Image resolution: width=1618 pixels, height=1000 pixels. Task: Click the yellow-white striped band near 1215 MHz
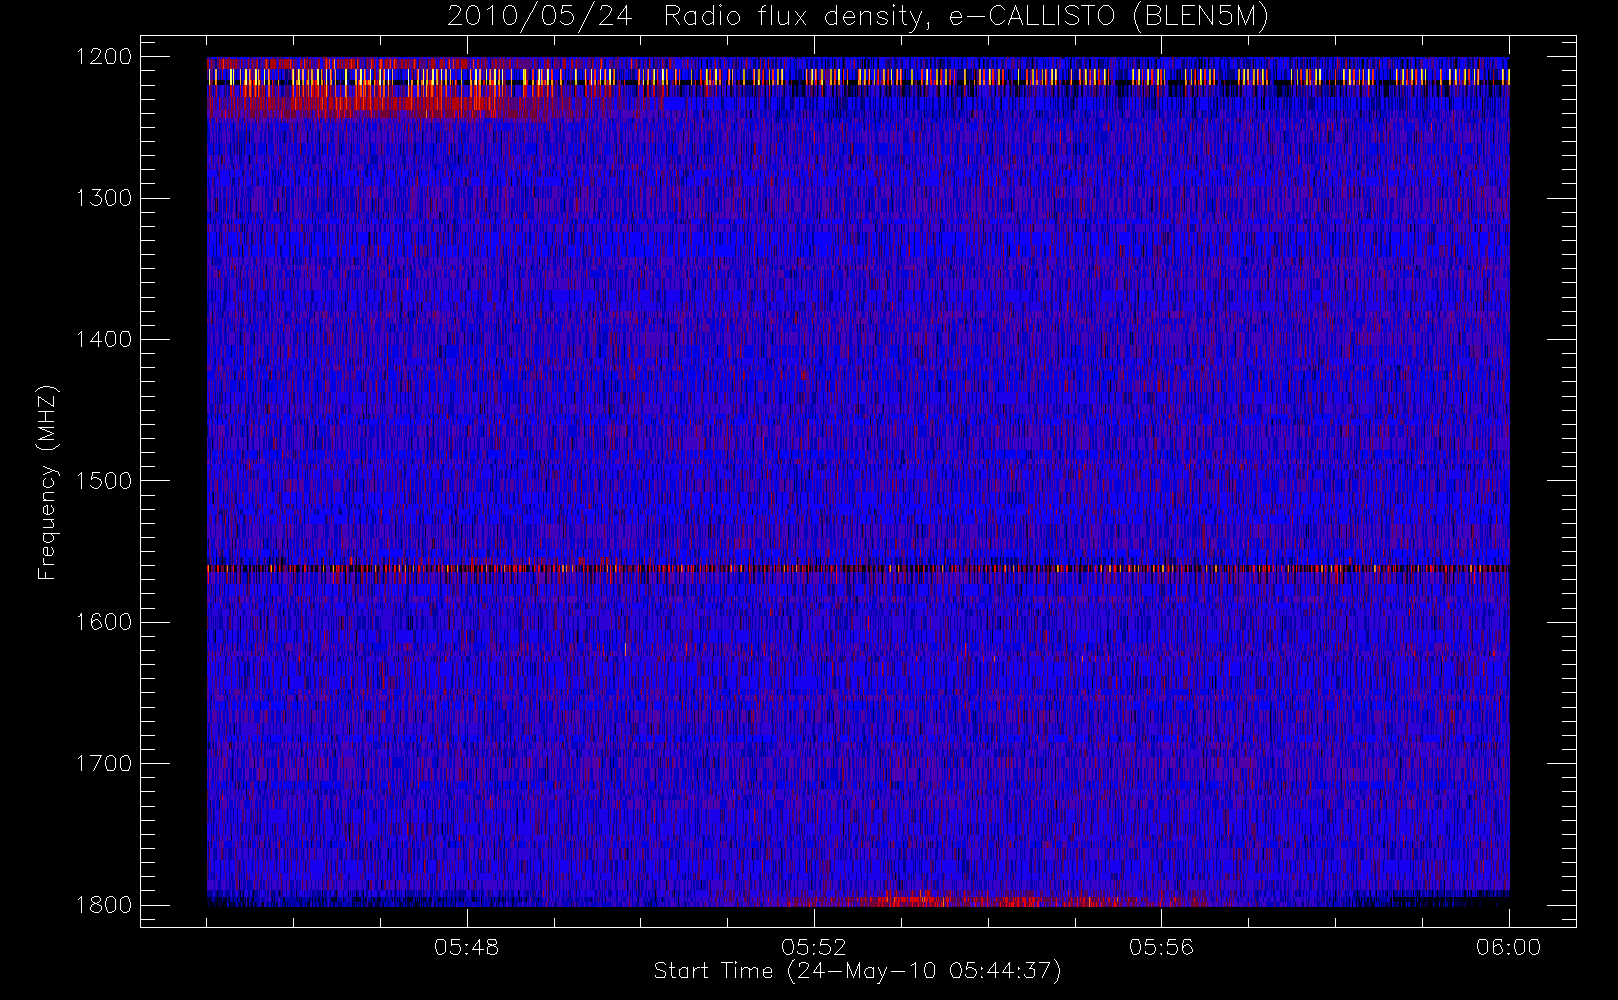[858, 76]
